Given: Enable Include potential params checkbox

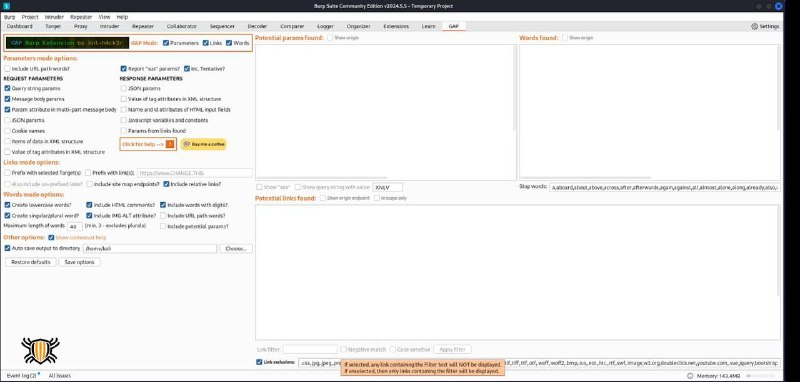Looking at the screenshot, I should point(163,226).
